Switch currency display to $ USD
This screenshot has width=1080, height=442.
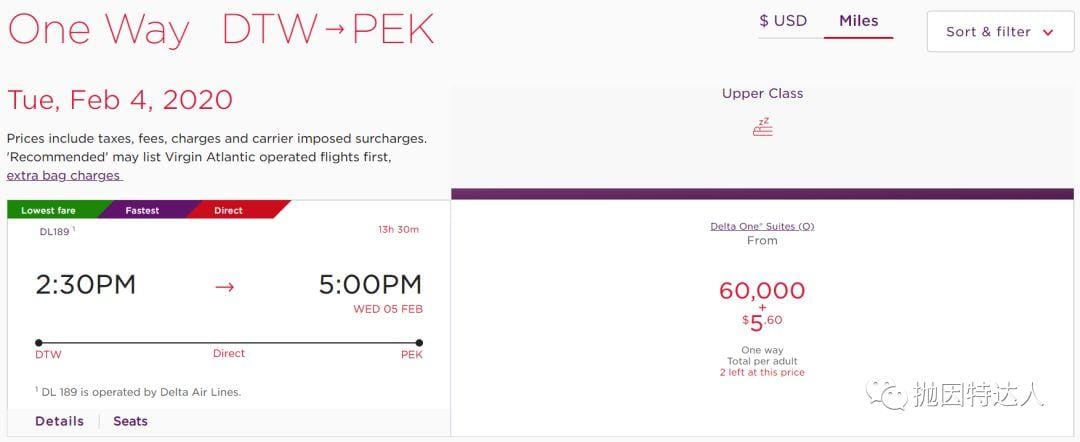tap(783, 21)
